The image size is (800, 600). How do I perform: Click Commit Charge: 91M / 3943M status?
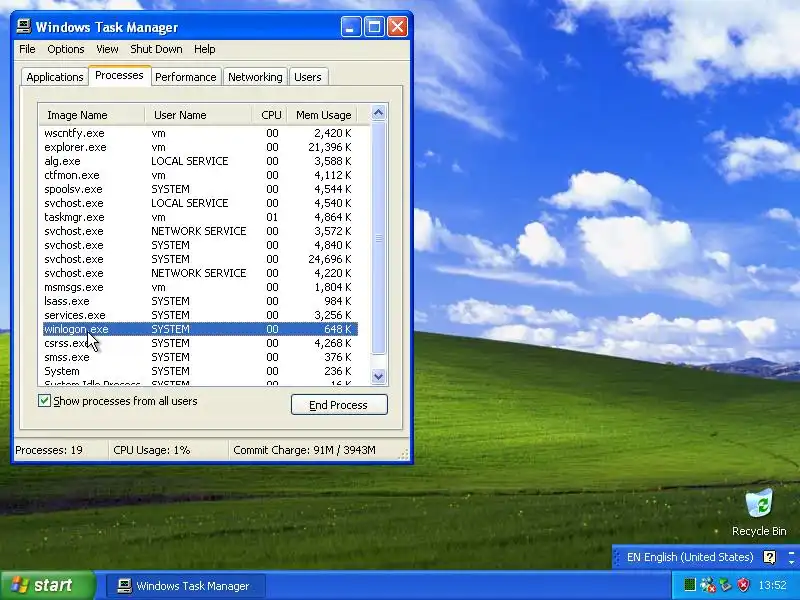click(x=305, y=450)
